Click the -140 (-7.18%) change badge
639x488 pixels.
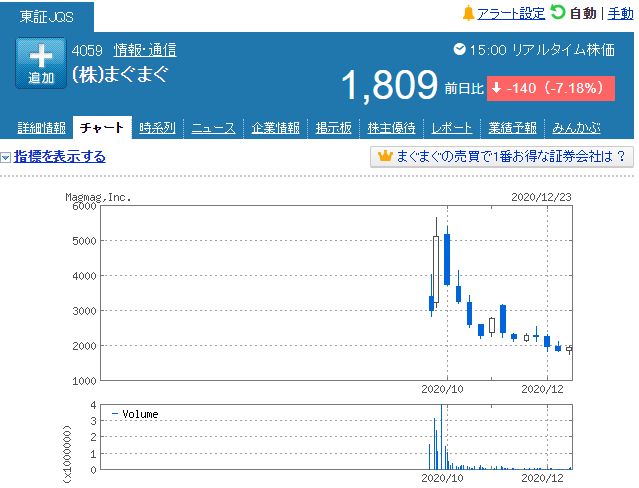(551, 88)
